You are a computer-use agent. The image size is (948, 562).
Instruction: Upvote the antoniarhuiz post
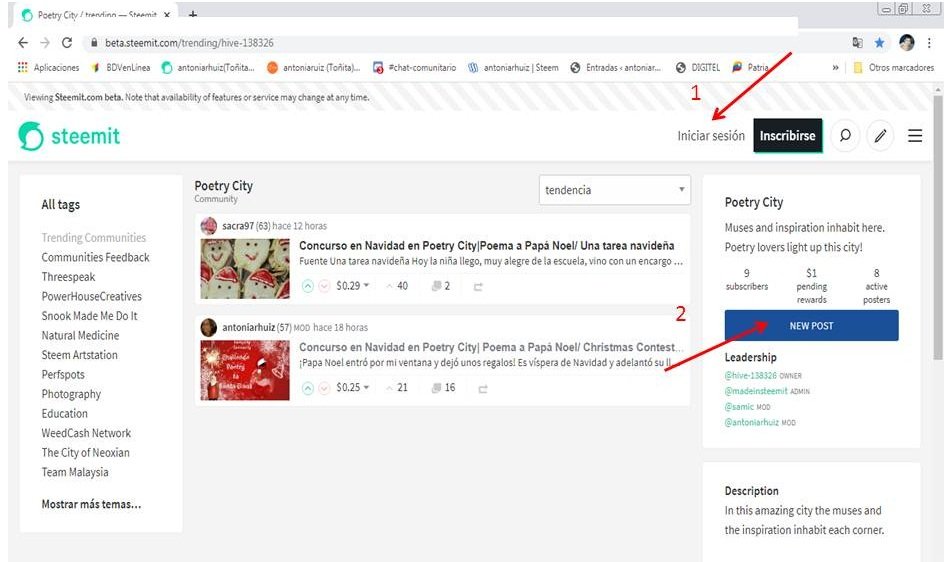coord(308,388)
